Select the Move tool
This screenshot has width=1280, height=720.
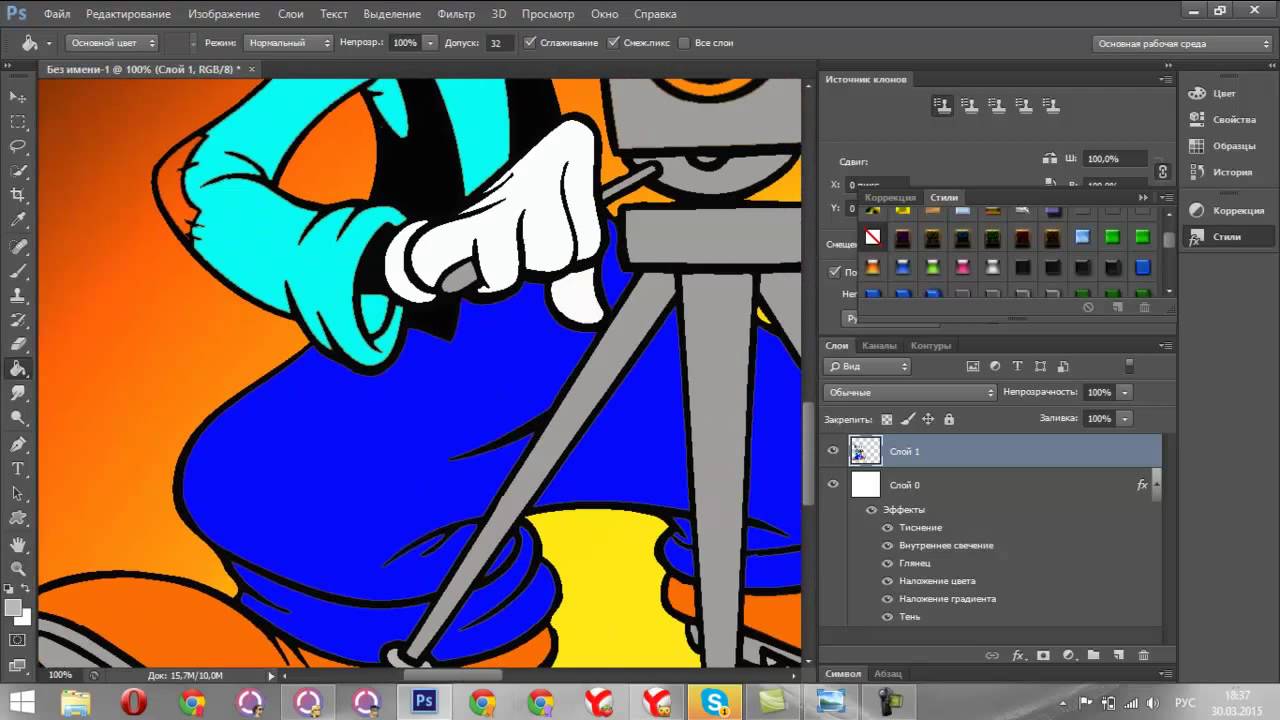[x=18, y=97]
